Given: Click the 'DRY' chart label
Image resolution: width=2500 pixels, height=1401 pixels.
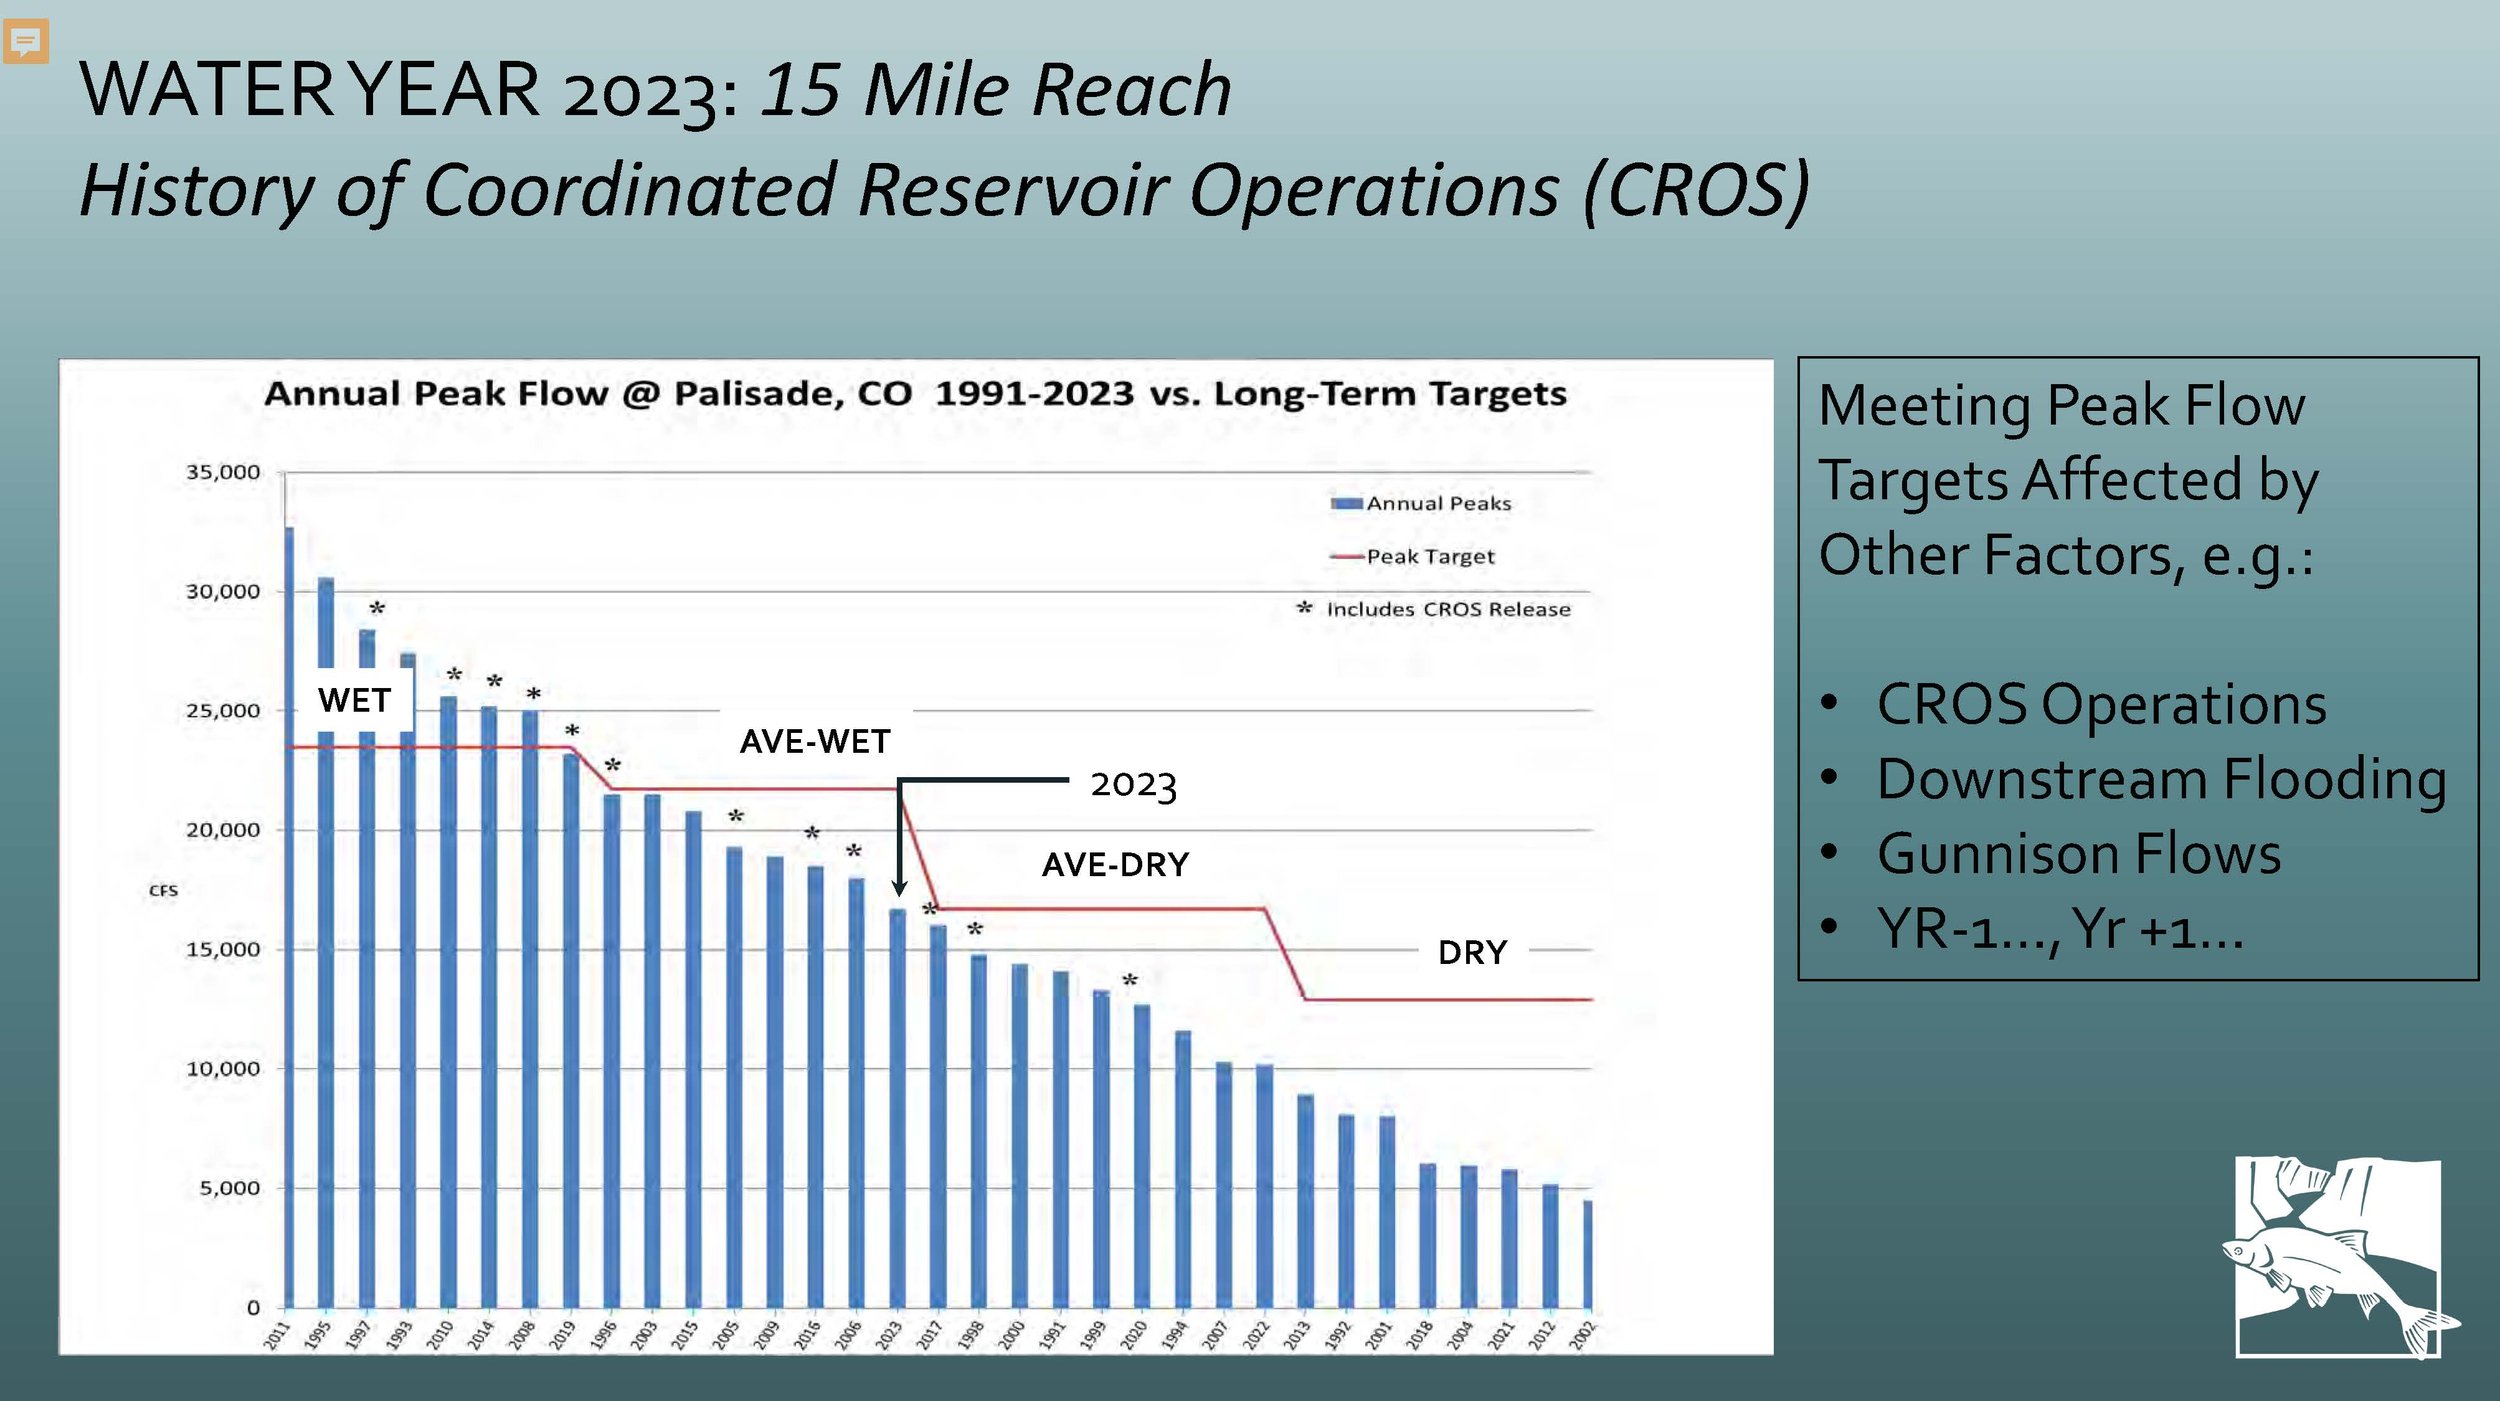Looking at the screenshot, I should click(1472, 952).
